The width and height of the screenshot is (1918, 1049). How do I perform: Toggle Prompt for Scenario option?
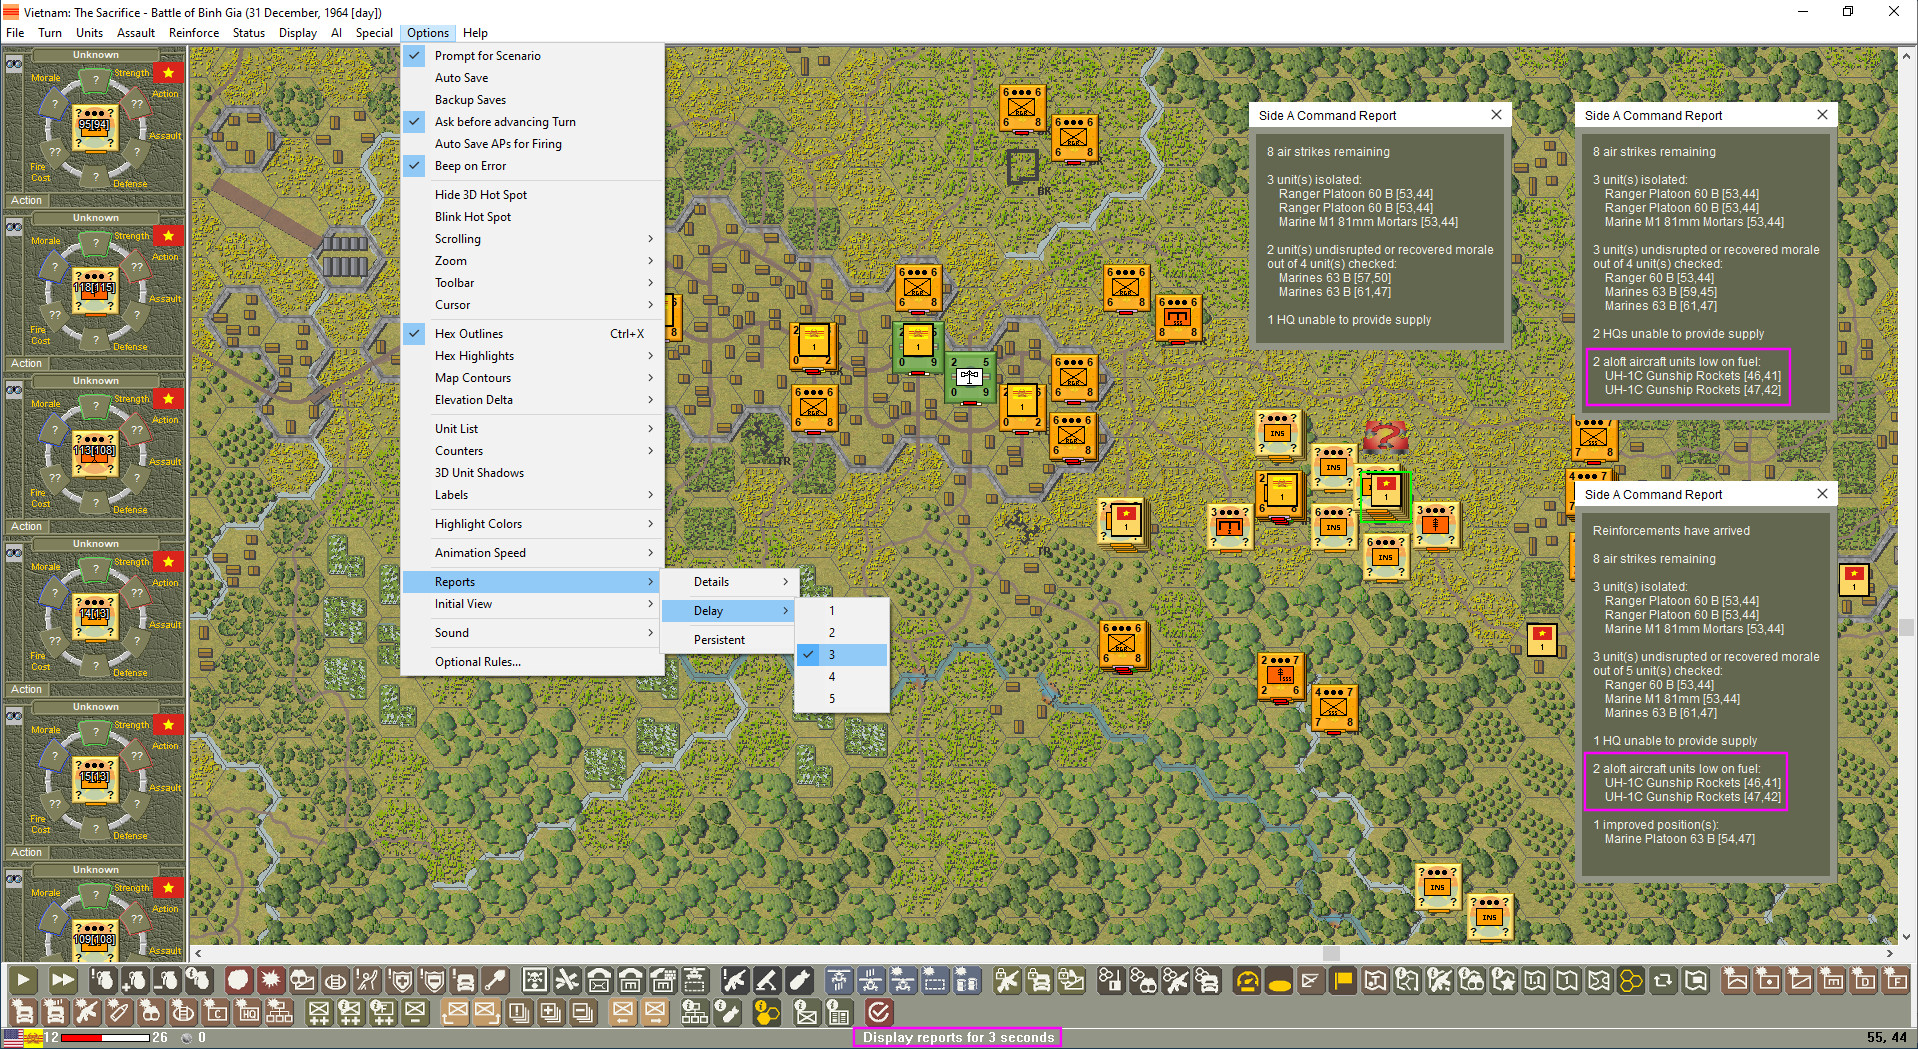[x=533, y=56]
